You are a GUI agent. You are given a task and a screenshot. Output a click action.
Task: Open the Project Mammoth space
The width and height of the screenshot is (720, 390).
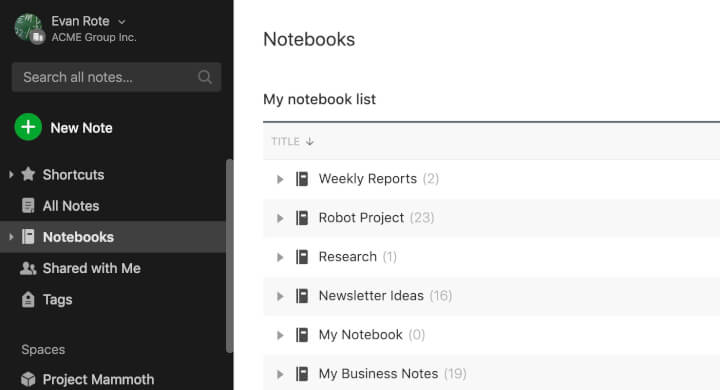coord(98,379)
